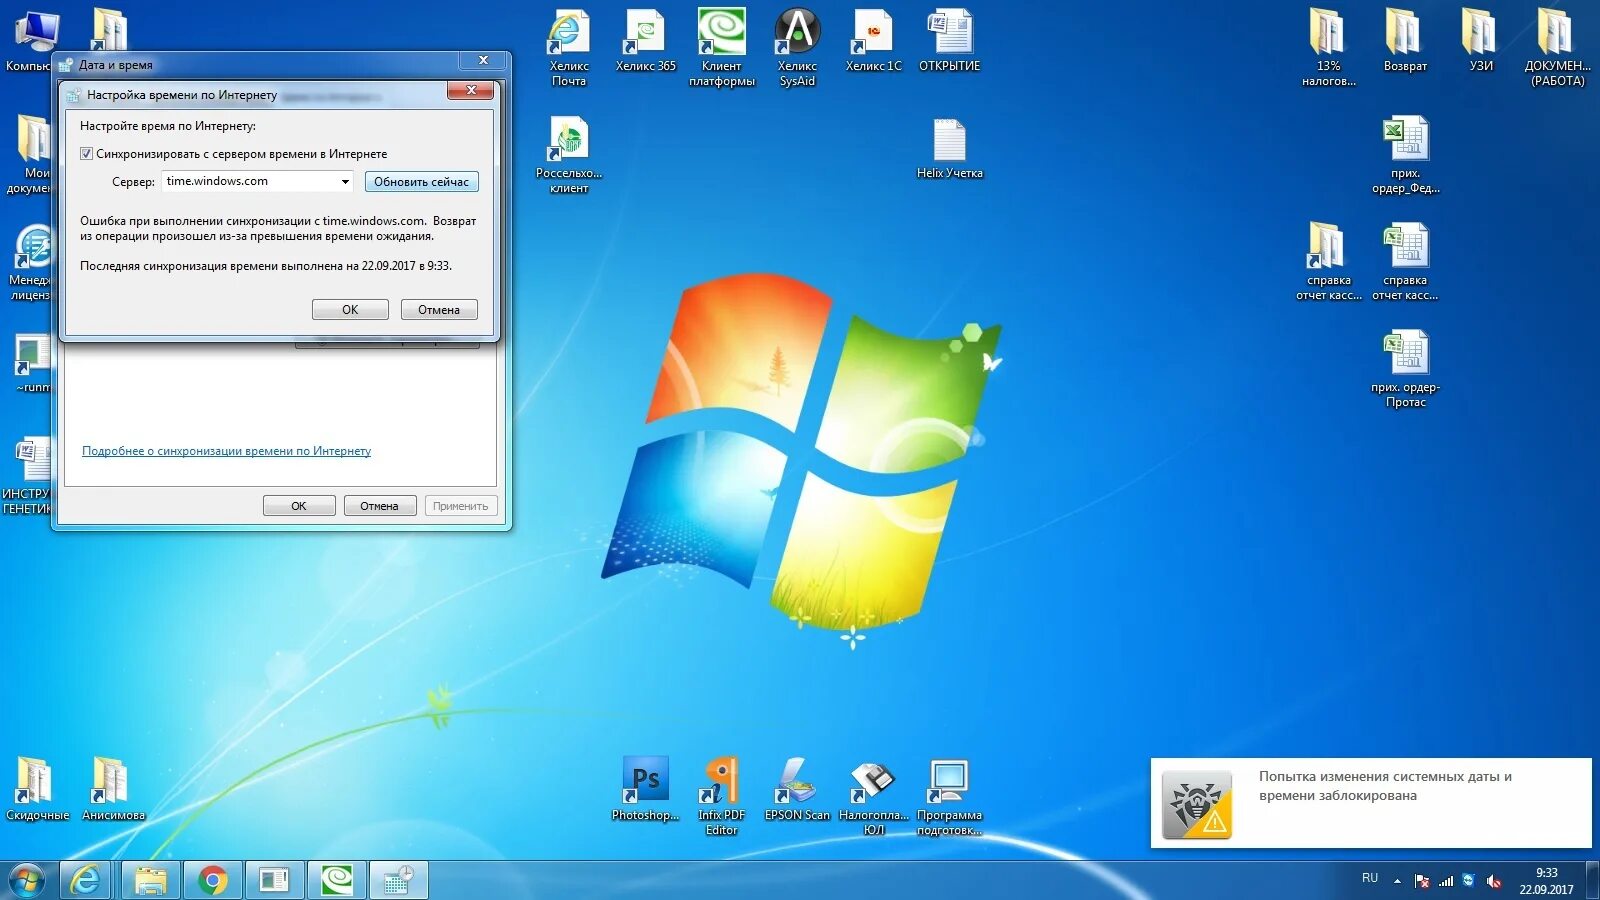Select the справка отчет касс Excel file

1405,262
